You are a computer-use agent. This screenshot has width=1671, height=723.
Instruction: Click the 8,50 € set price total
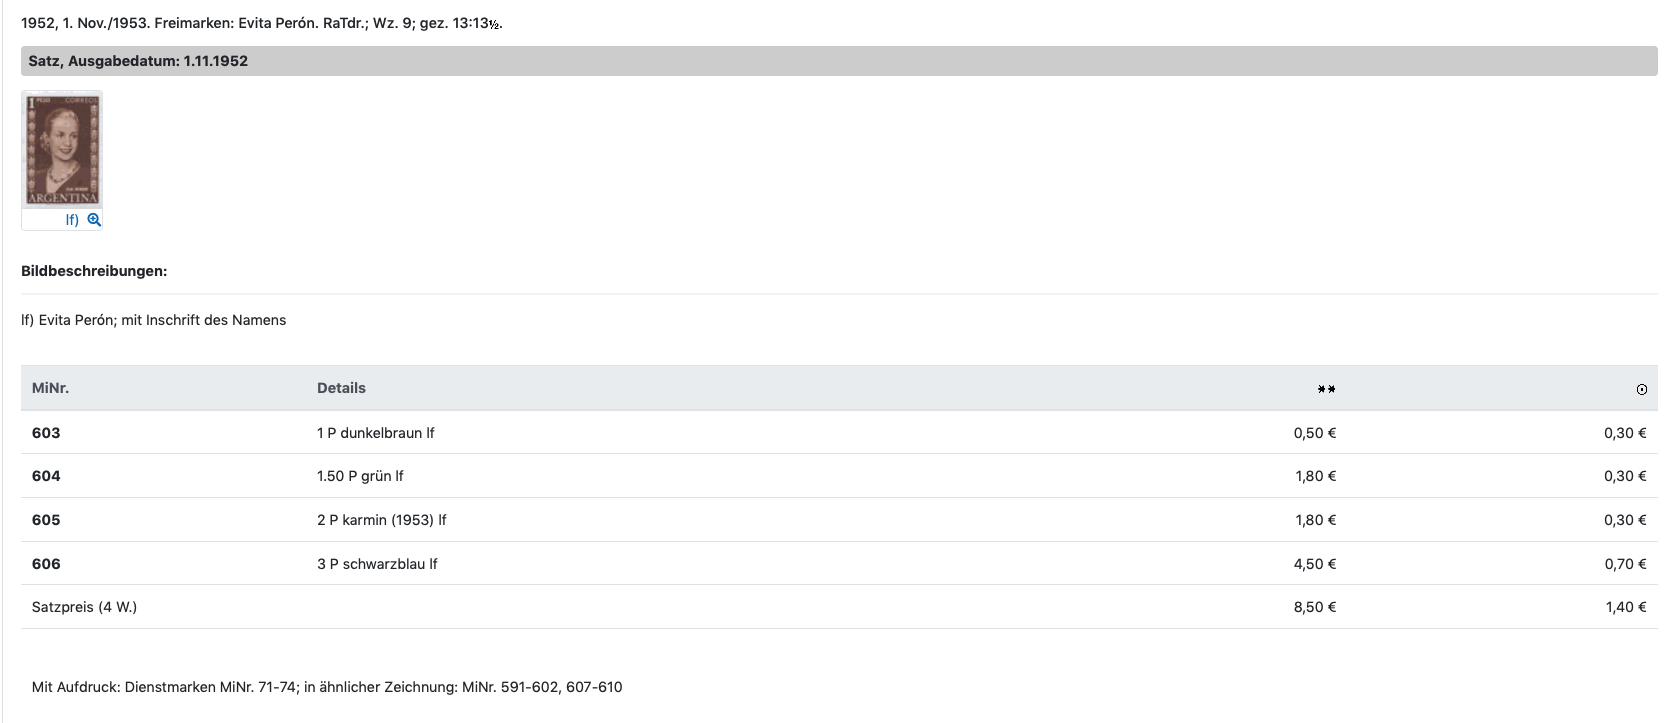tap(1314, 607)
